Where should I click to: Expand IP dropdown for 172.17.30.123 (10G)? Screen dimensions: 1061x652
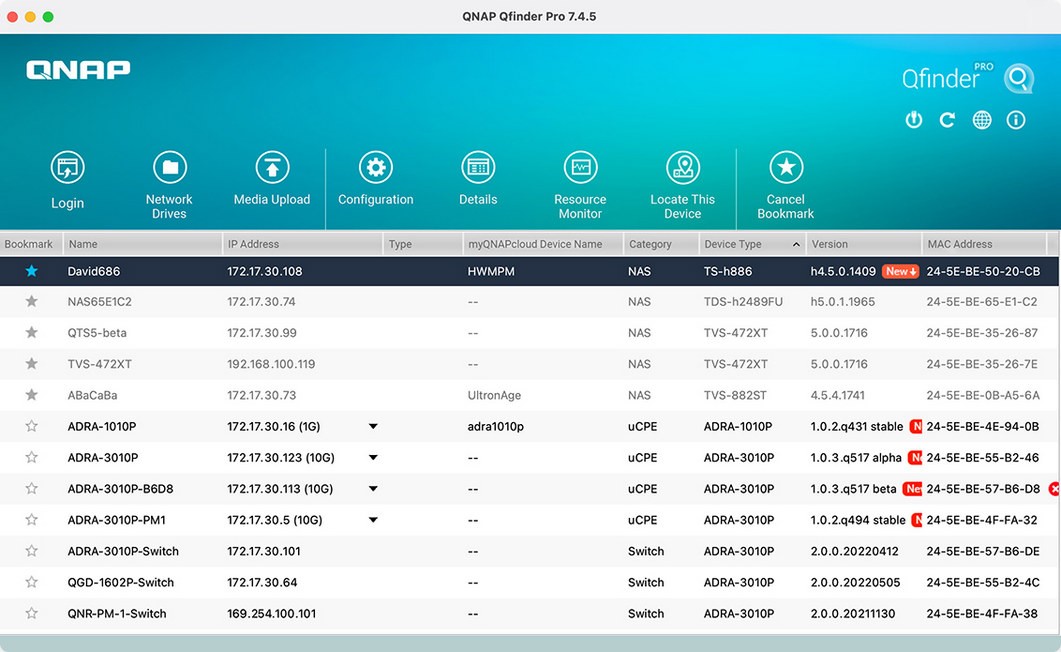pos(373,457)
